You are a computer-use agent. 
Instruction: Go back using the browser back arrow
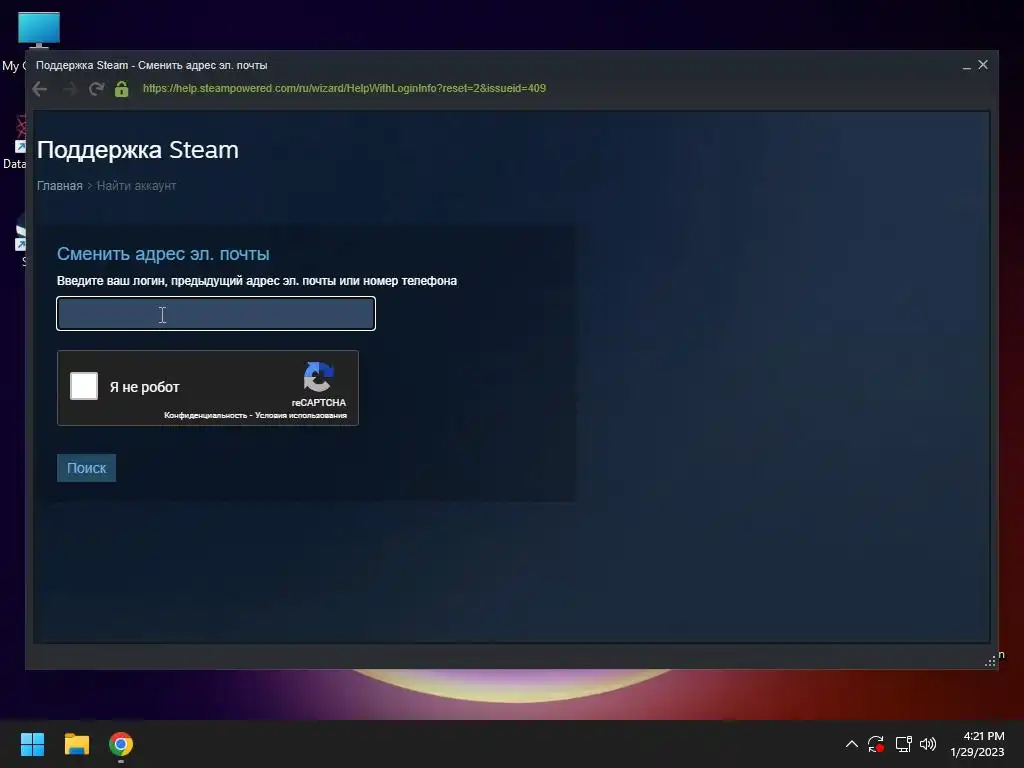[40, 89]
